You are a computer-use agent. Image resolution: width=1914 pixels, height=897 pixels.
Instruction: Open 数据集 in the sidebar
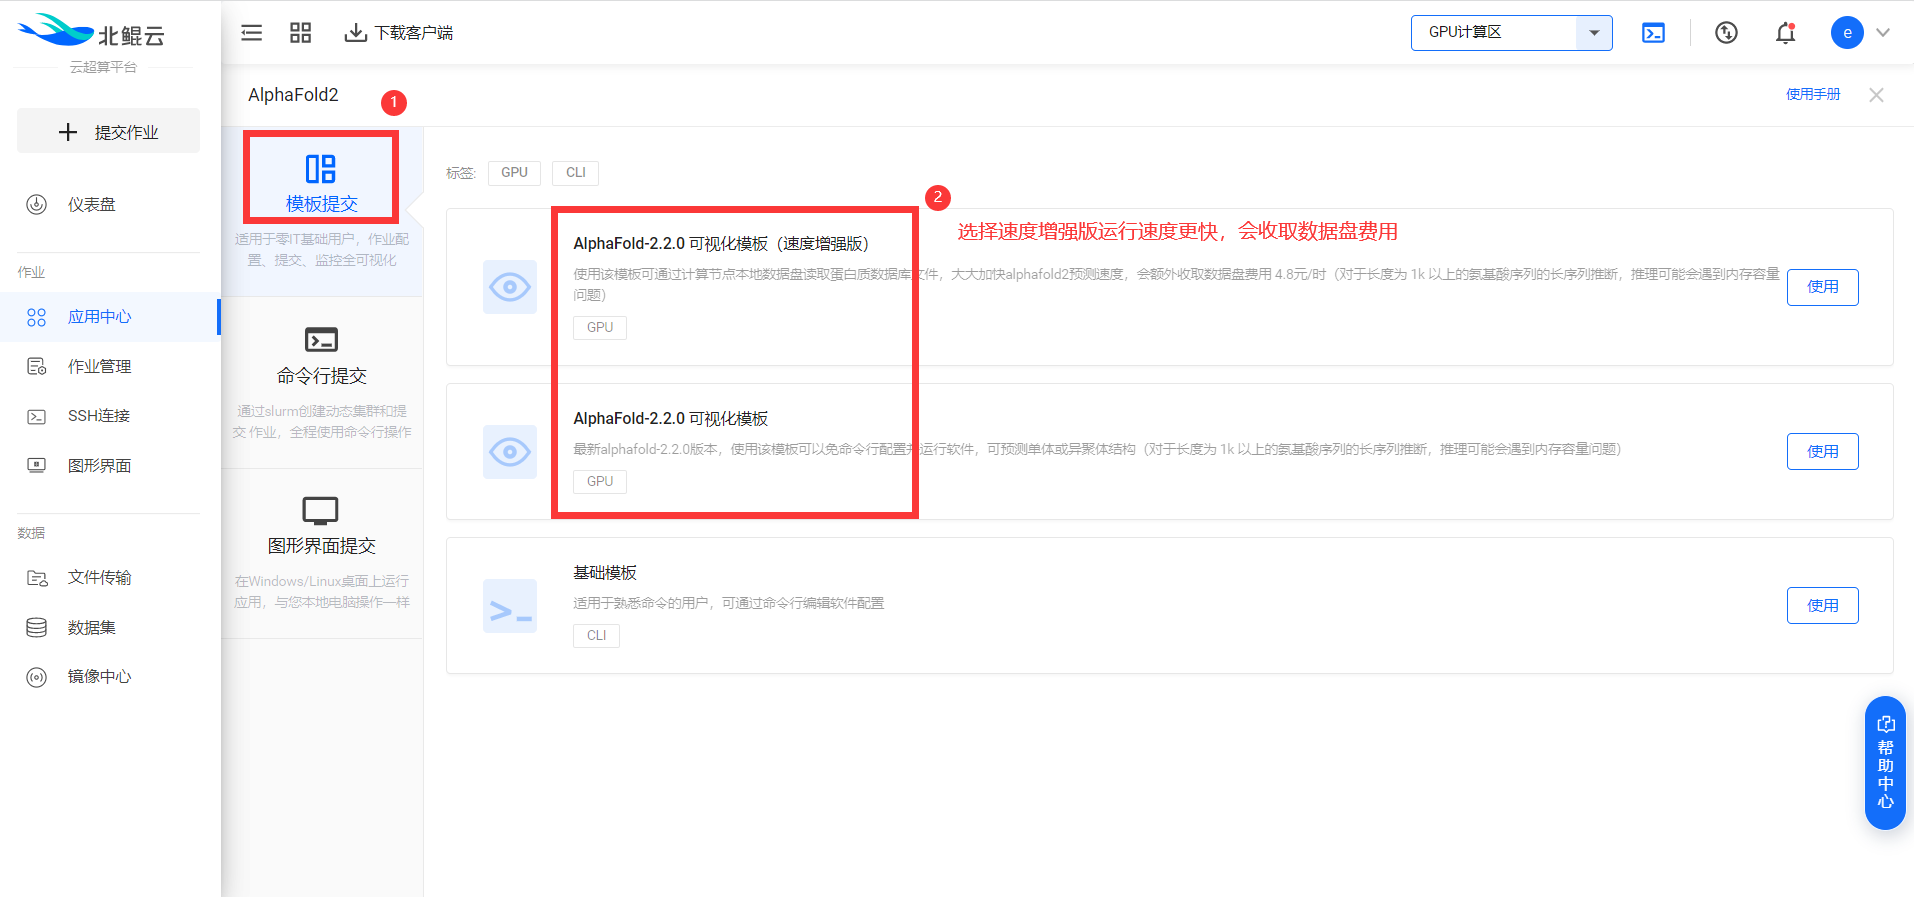(x=110, y=628)
